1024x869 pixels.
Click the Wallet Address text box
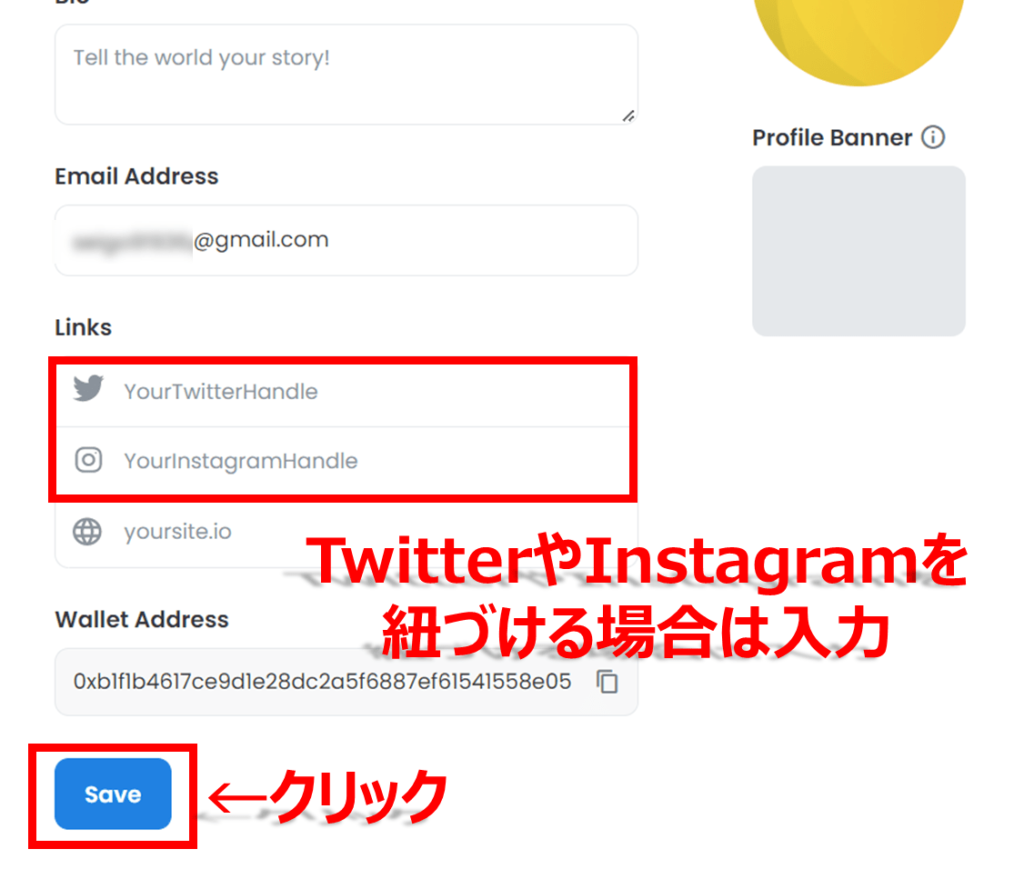(346, 682)
